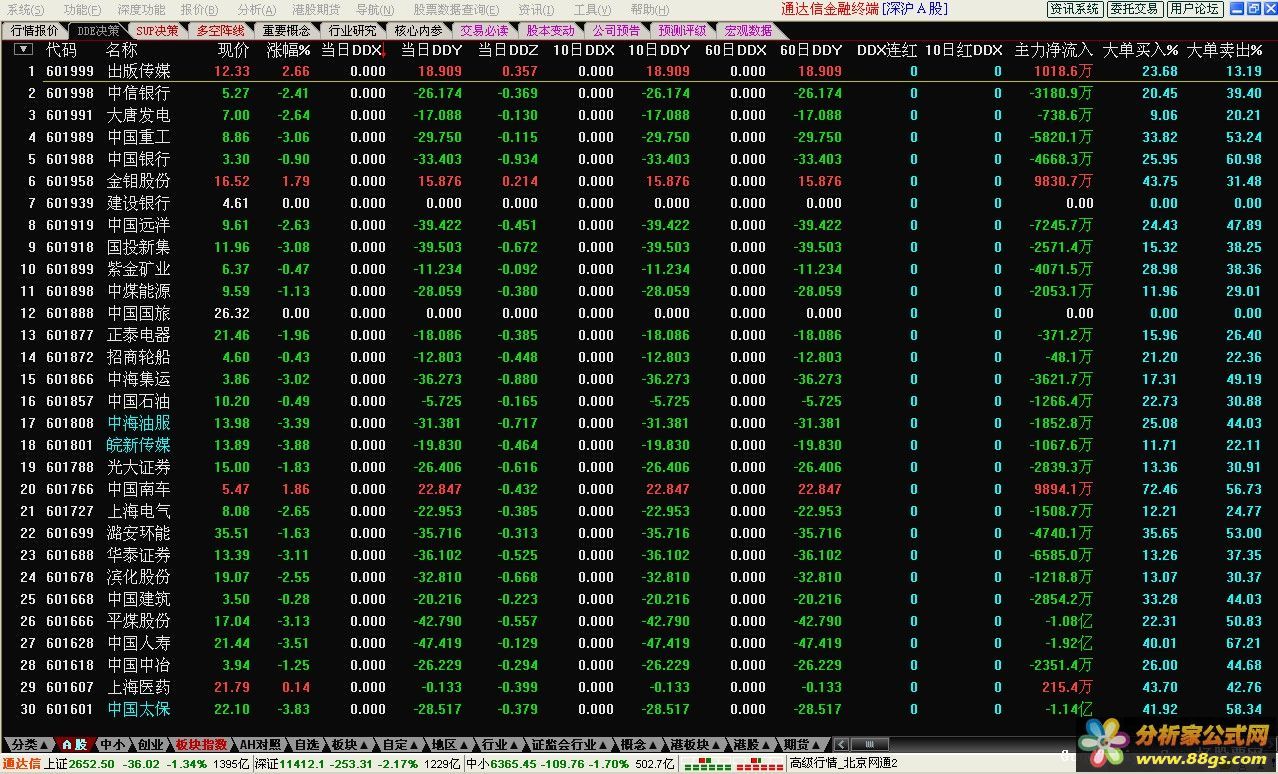The image size is (1278, 774).
Task: Open the 资讯(I) menu
Action: pyautogui.click(x=536, y=9)
